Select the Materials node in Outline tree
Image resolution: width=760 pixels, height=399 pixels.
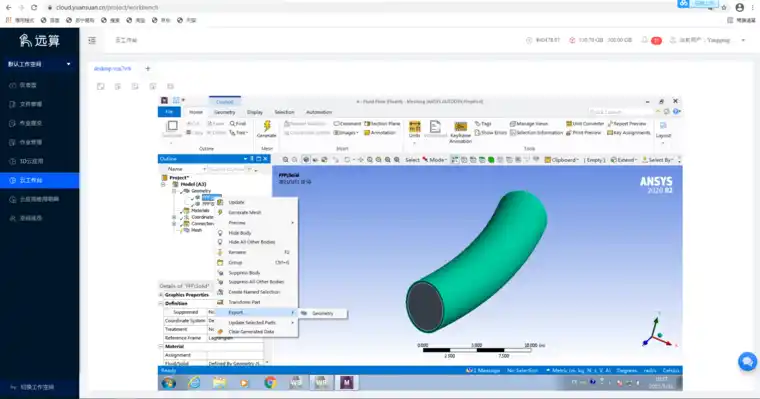point(200,211)
